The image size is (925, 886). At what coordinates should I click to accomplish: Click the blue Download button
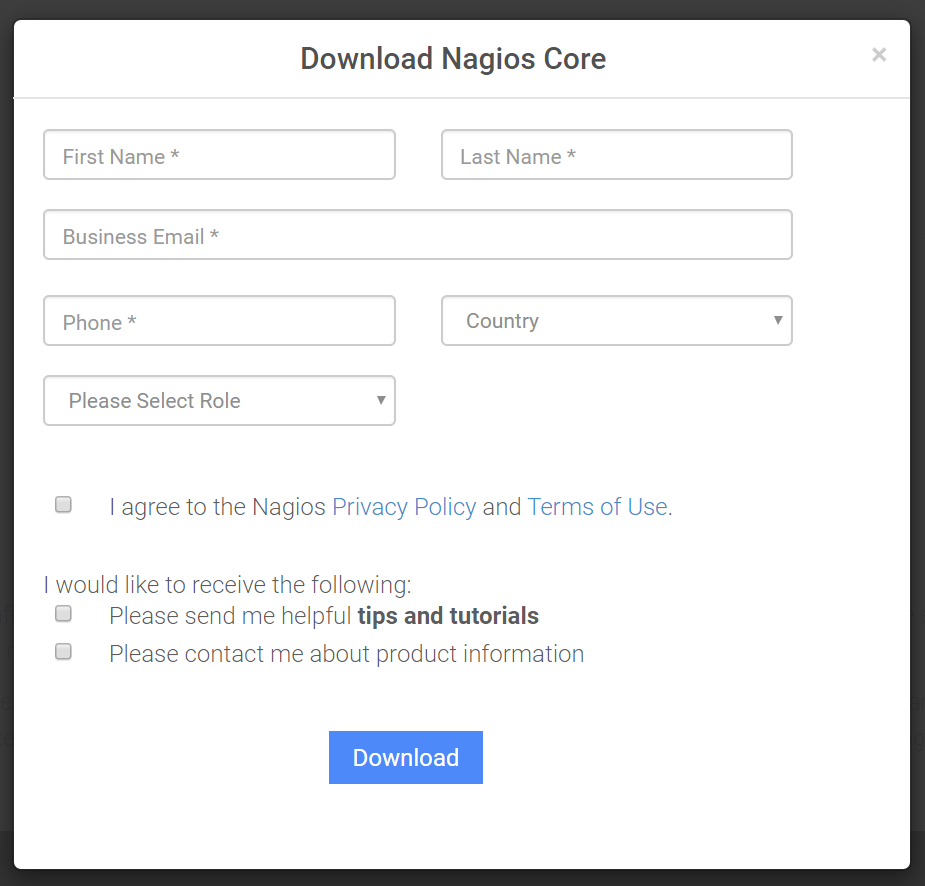pos(406,757)
